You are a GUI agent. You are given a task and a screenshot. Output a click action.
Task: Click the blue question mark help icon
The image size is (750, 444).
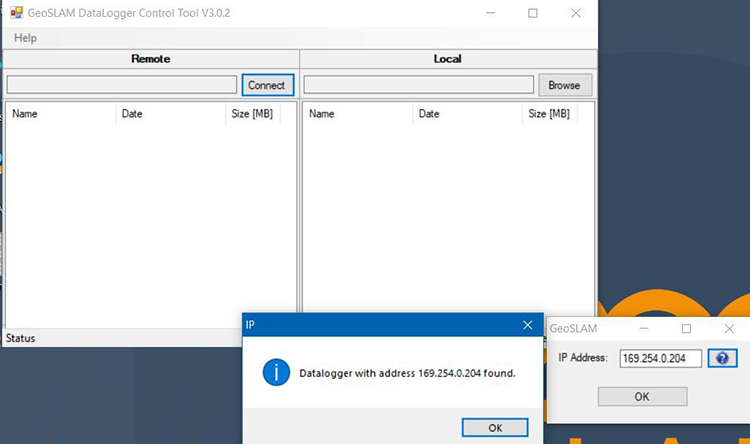[722, 358]
